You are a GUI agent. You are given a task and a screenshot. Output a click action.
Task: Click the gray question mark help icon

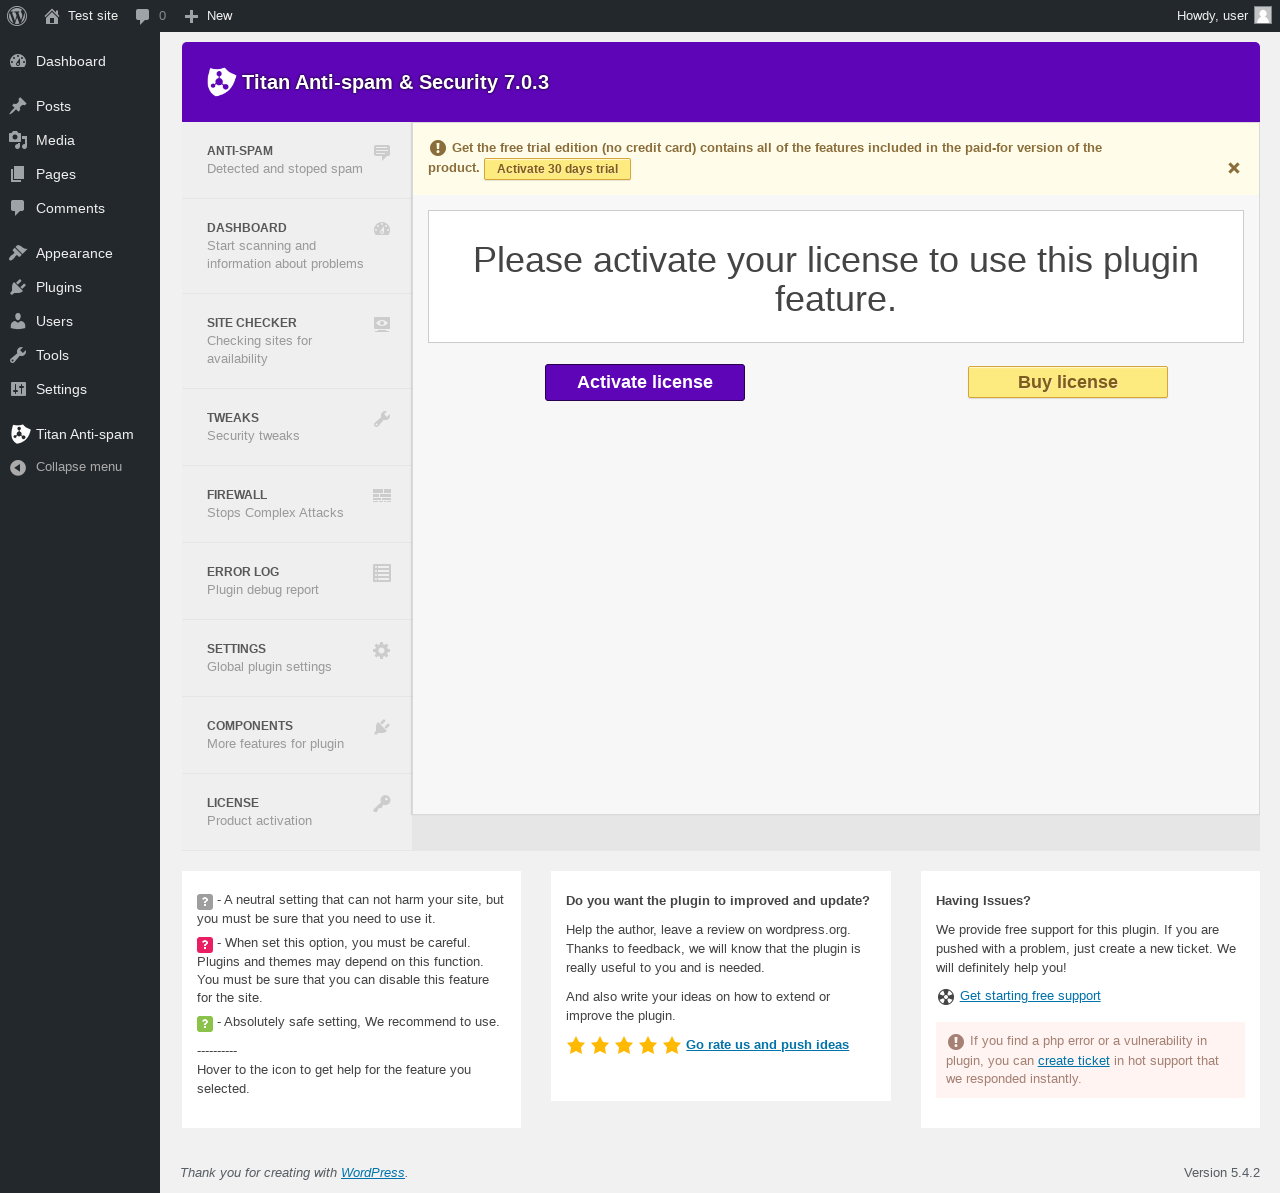tap(205, 901)
